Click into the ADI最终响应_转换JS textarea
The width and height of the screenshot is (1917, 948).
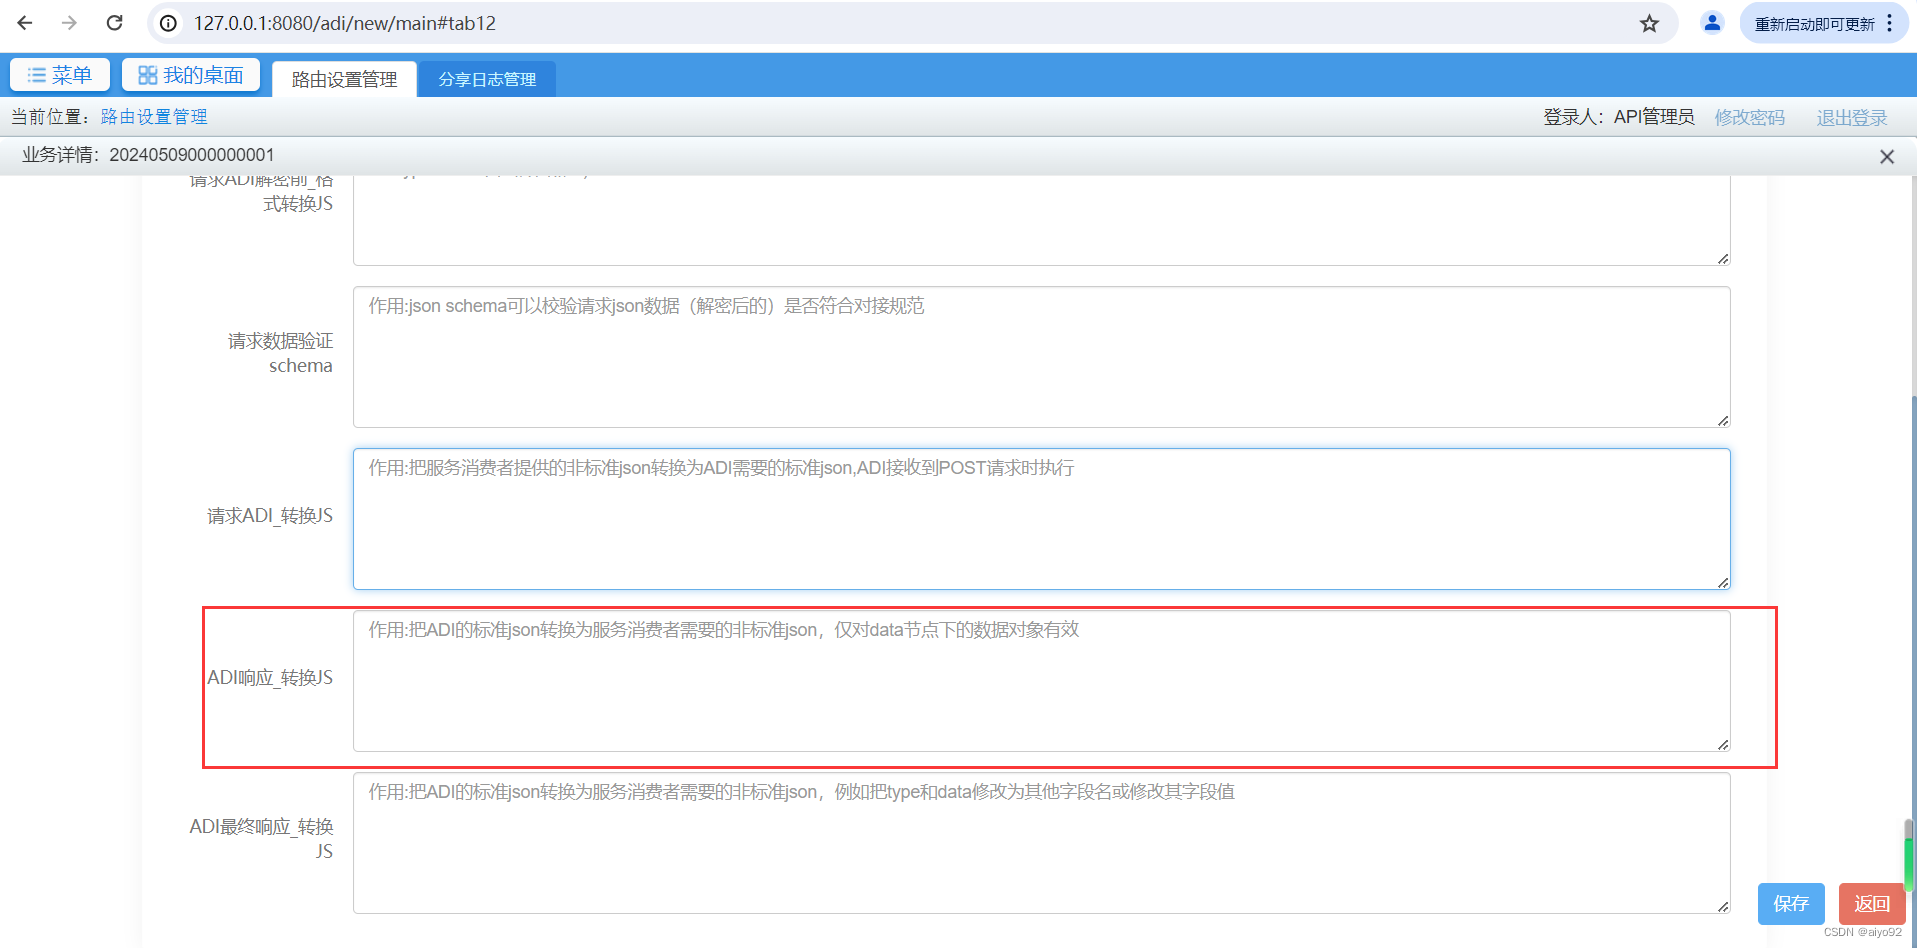click(x=1041, y=843)
